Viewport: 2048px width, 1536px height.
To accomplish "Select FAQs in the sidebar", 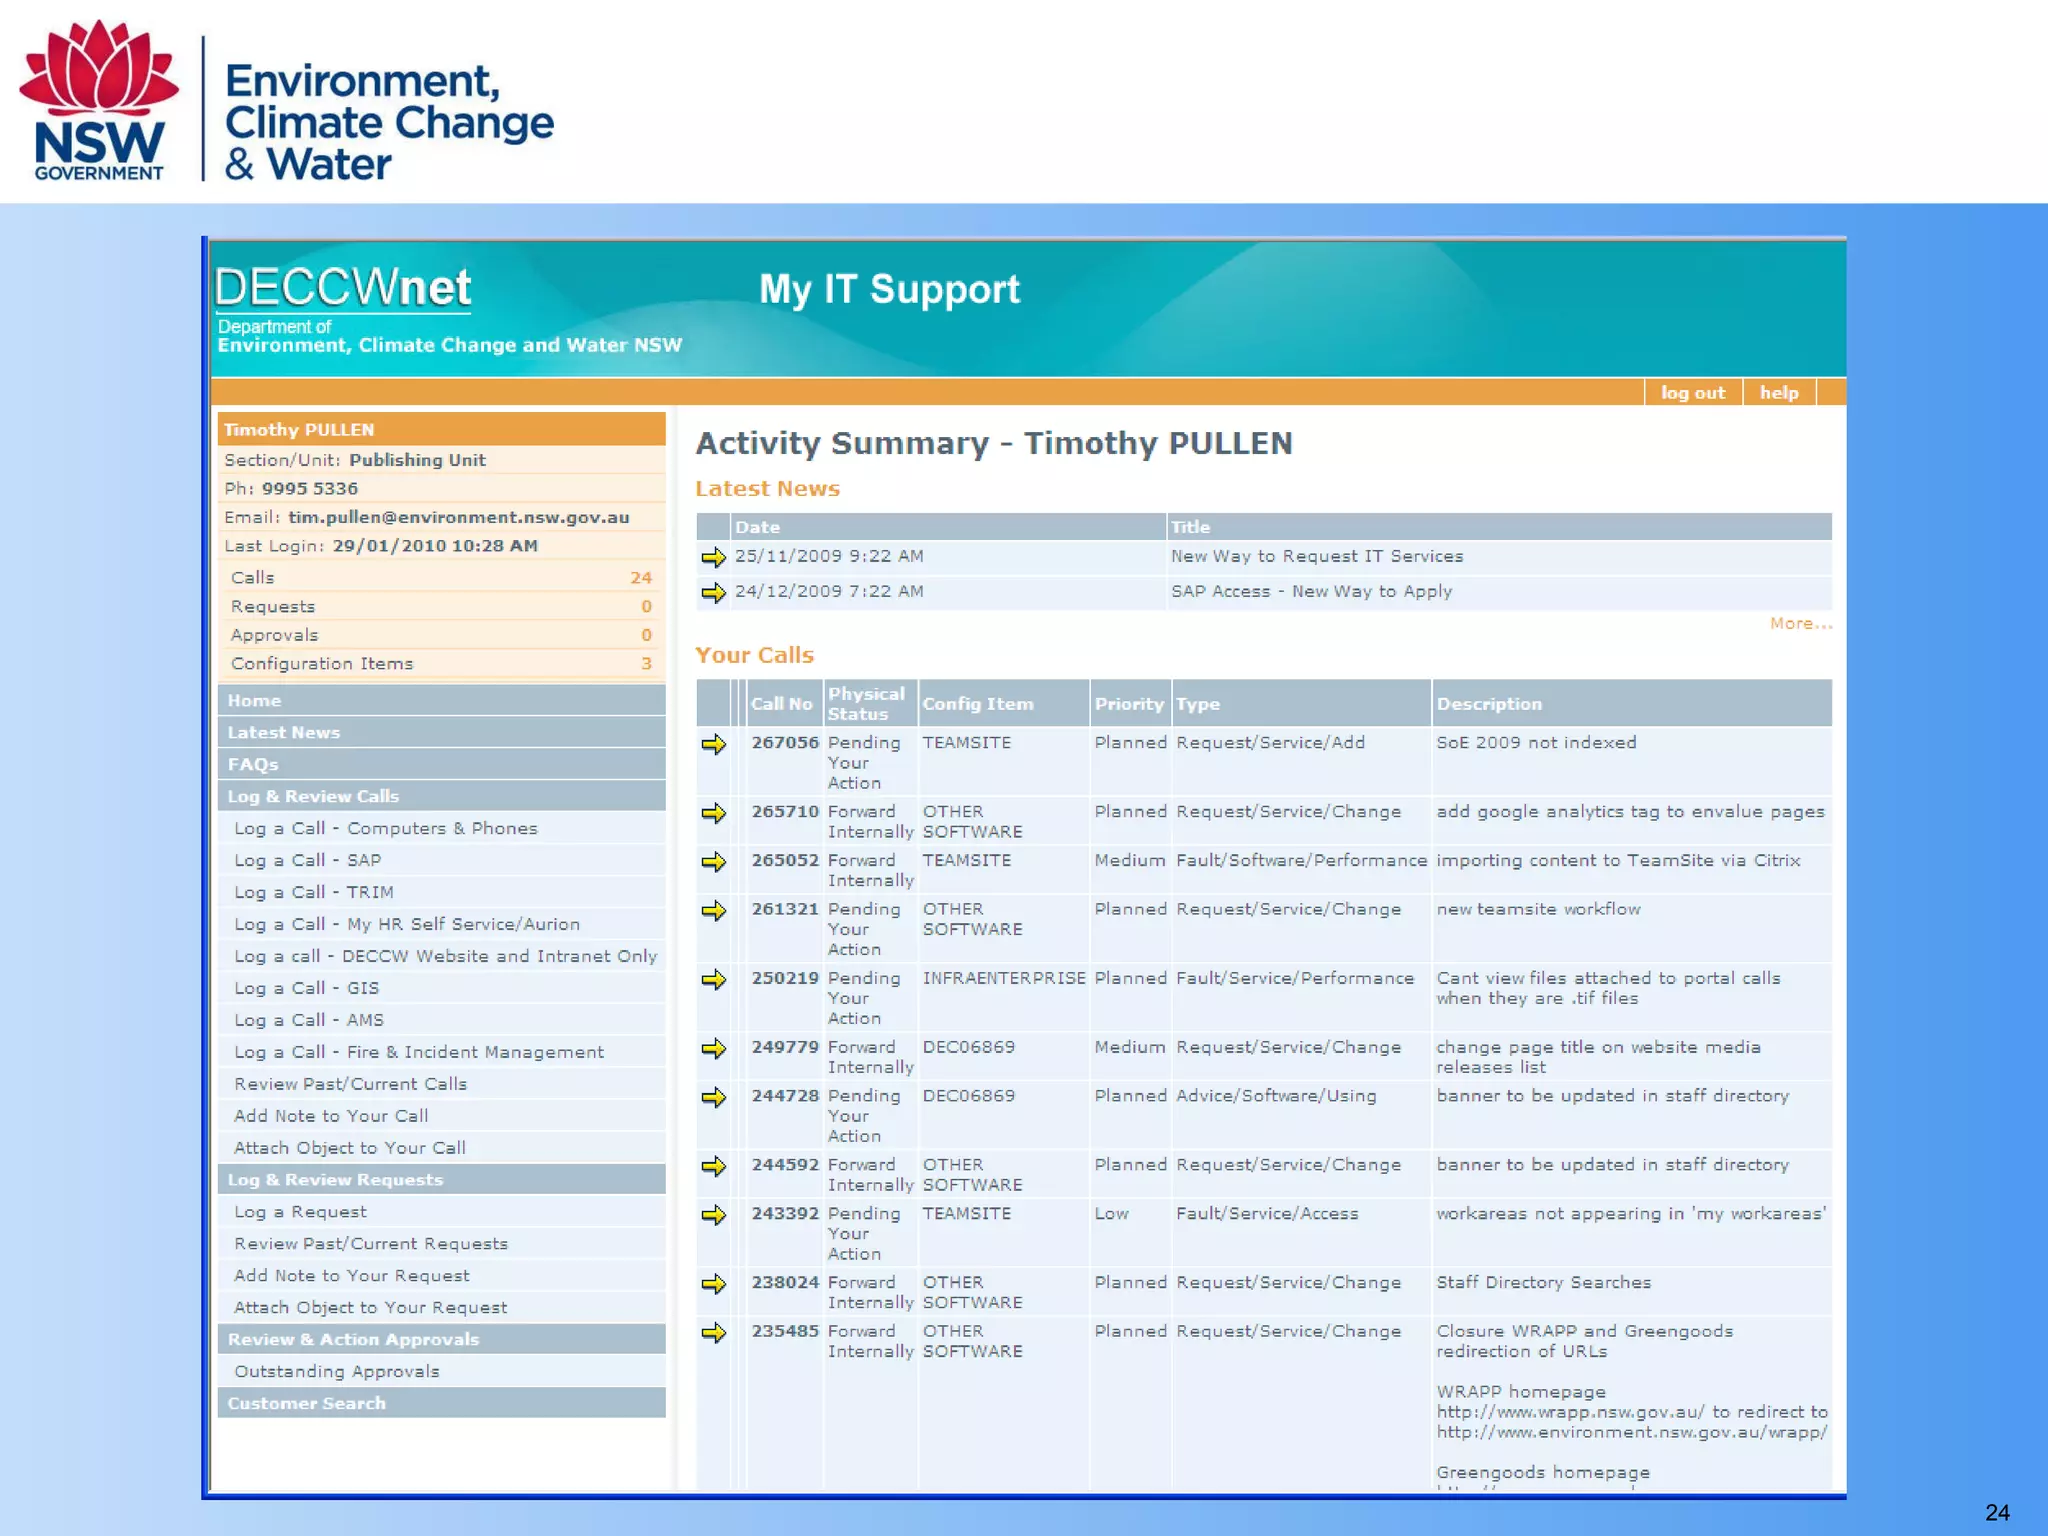I will [x=253, y=765].
